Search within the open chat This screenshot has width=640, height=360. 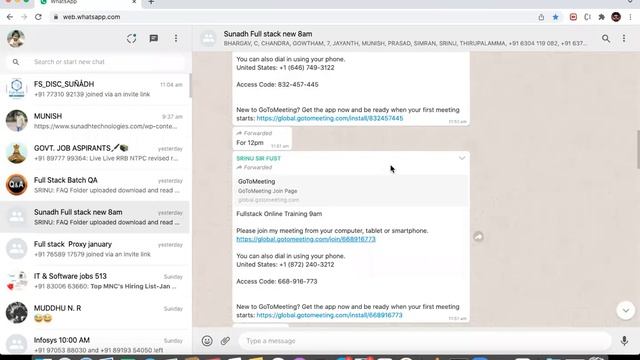[x=606, y=39]
